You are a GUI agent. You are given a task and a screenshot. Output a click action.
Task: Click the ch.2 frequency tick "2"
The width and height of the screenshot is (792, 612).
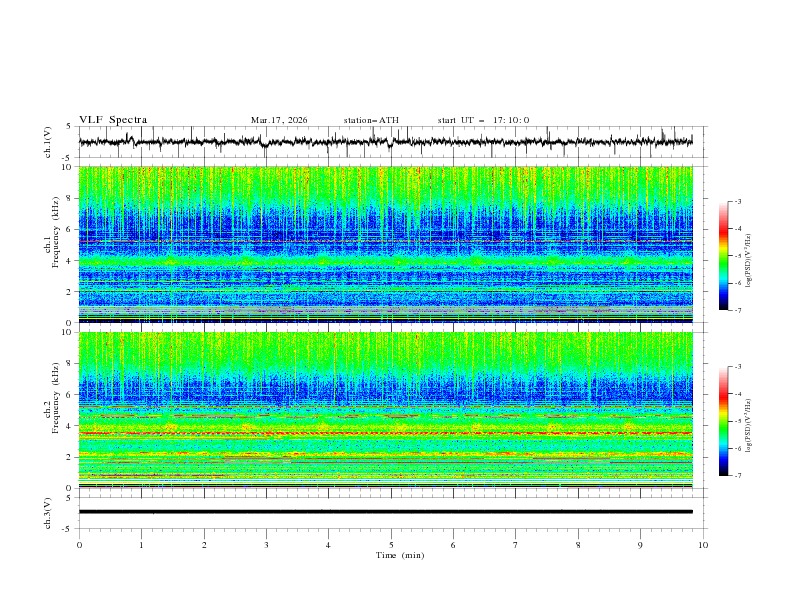(x=71, y=457)
